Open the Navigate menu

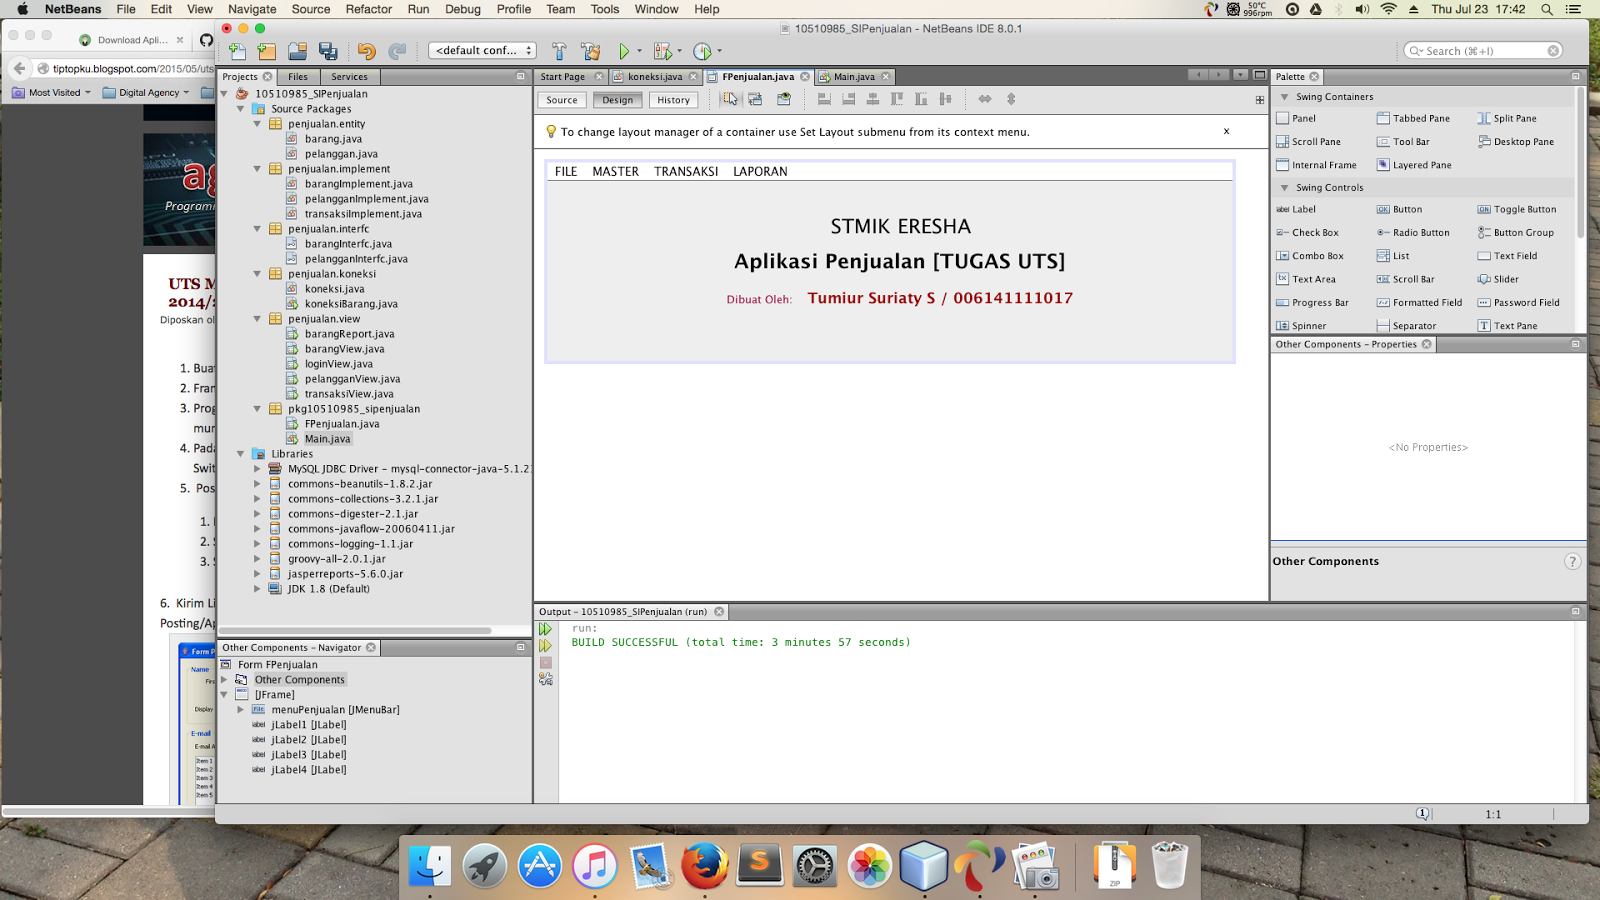pos(252,9)
